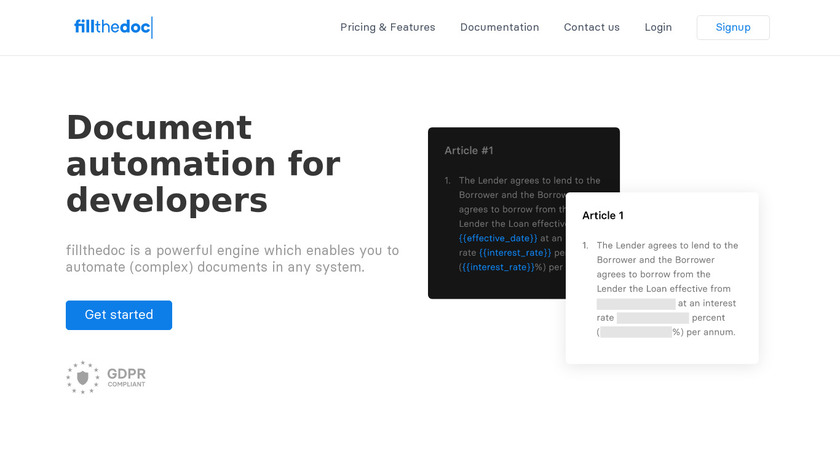Go to Contact us
This screenshot has width=840, height=472.
point(591,27)
